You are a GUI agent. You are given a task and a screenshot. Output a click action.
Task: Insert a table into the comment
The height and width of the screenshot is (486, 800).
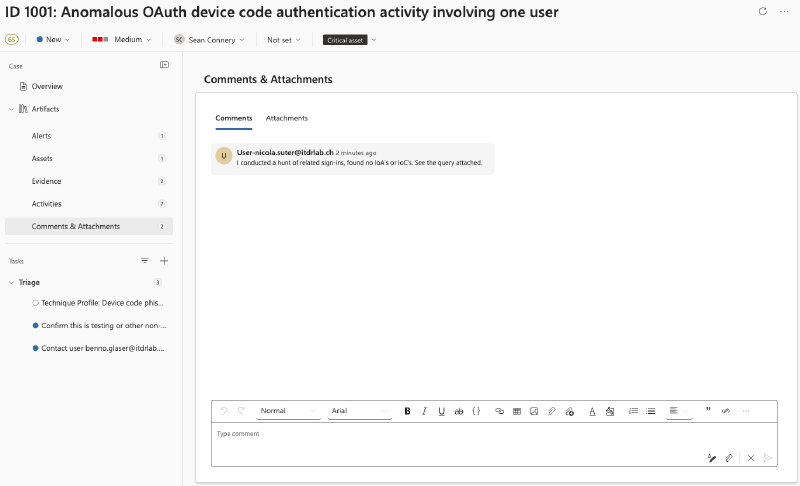(517, 411)
